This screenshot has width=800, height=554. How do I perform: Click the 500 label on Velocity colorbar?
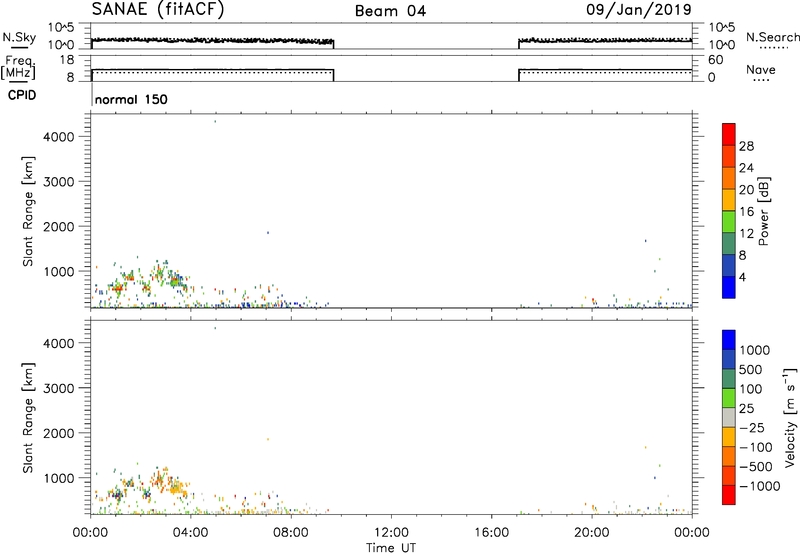coord(751,369)
